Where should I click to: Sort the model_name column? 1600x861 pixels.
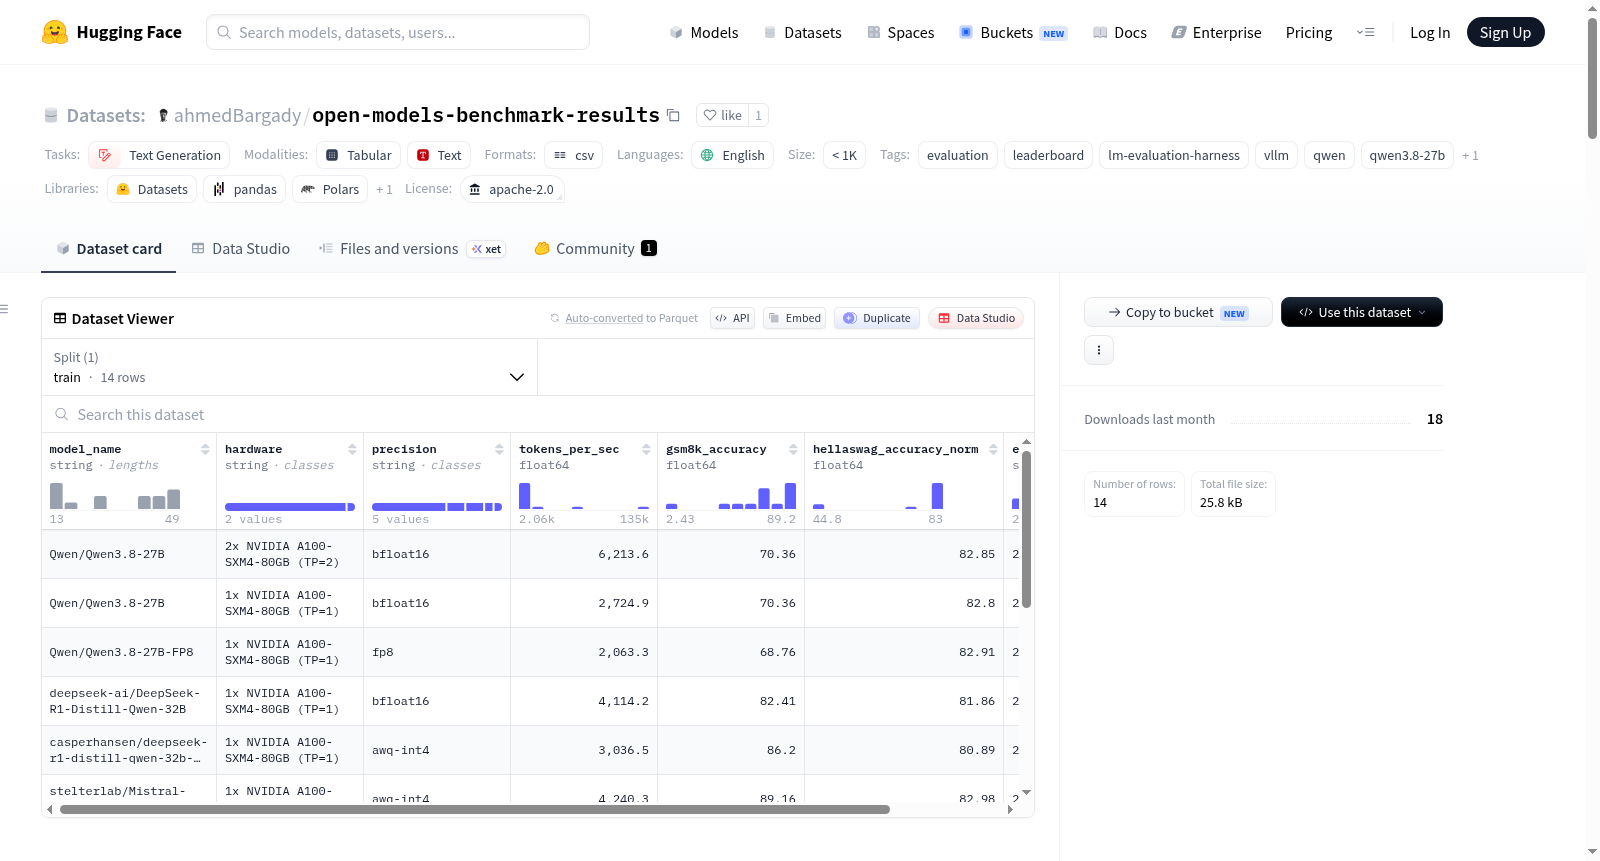coord(205,449)
